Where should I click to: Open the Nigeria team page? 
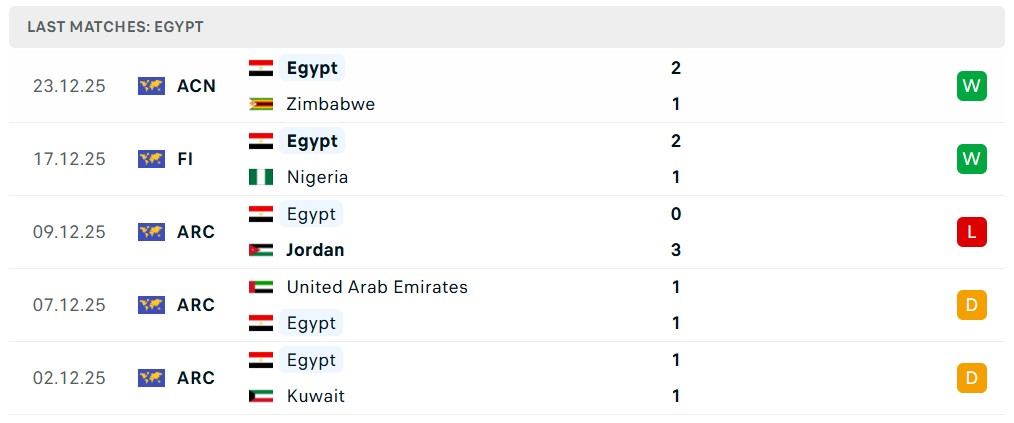click(317, 177)
